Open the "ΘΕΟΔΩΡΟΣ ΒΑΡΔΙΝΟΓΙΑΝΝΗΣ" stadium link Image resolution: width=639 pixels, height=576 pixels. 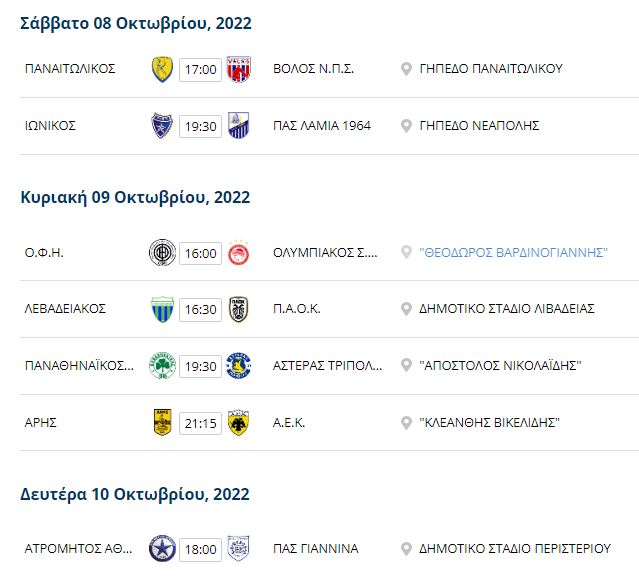(x=513, y=252)
